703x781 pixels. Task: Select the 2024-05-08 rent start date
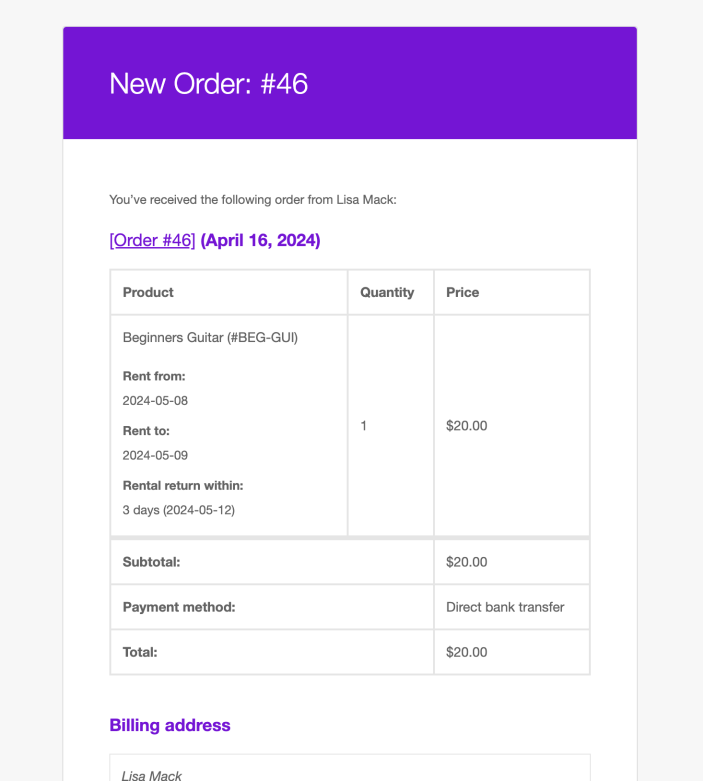[155, 400]
